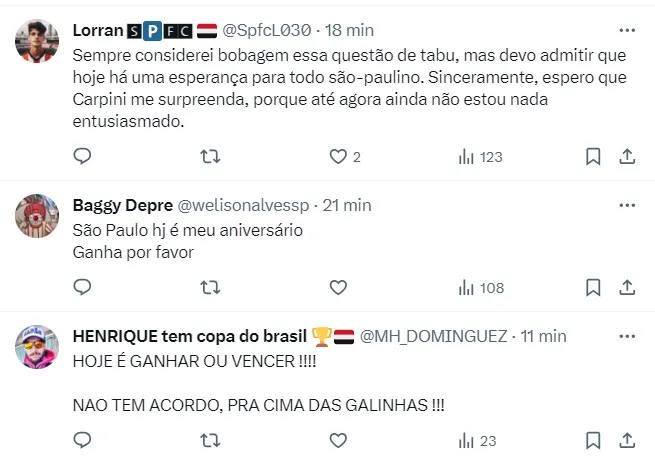Open more options on Lorran's tweet

click(627, 29)
